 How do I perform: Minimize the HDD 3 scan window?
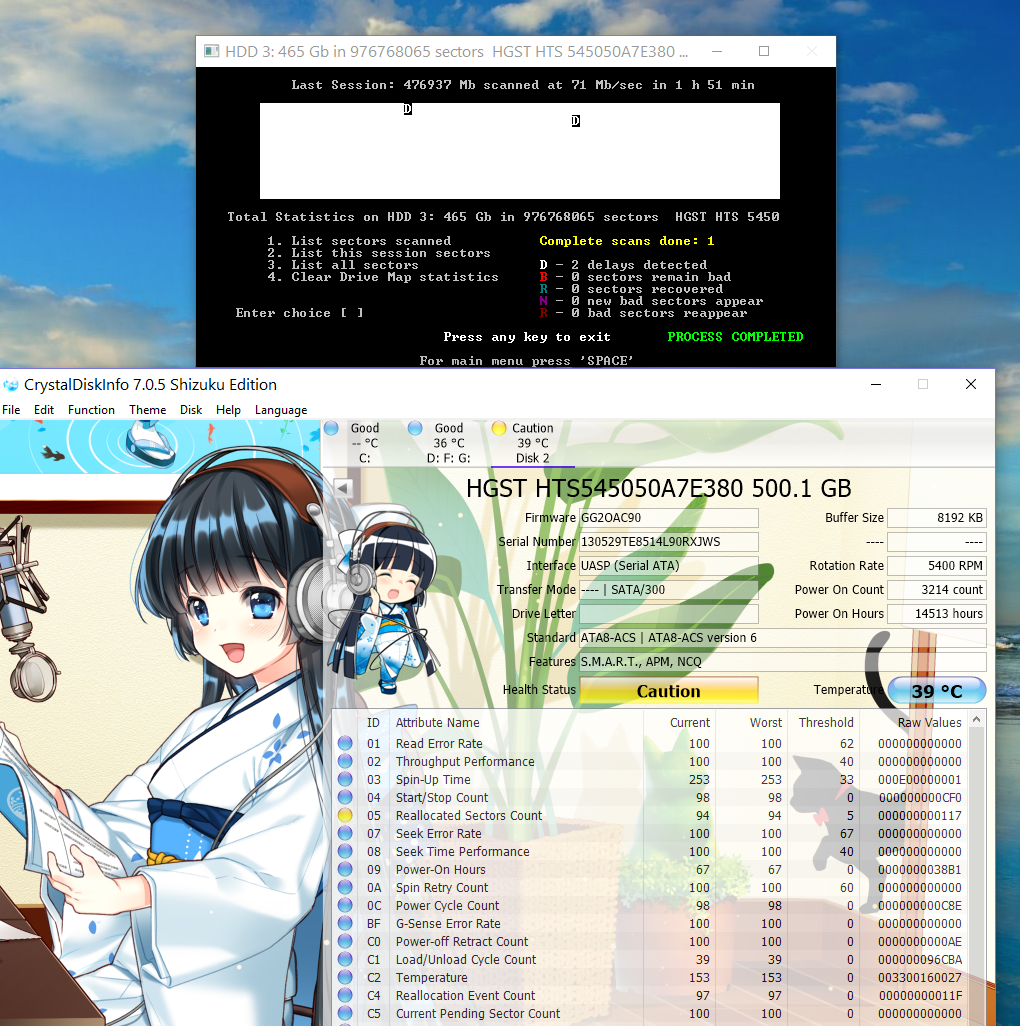pos(717,51)
